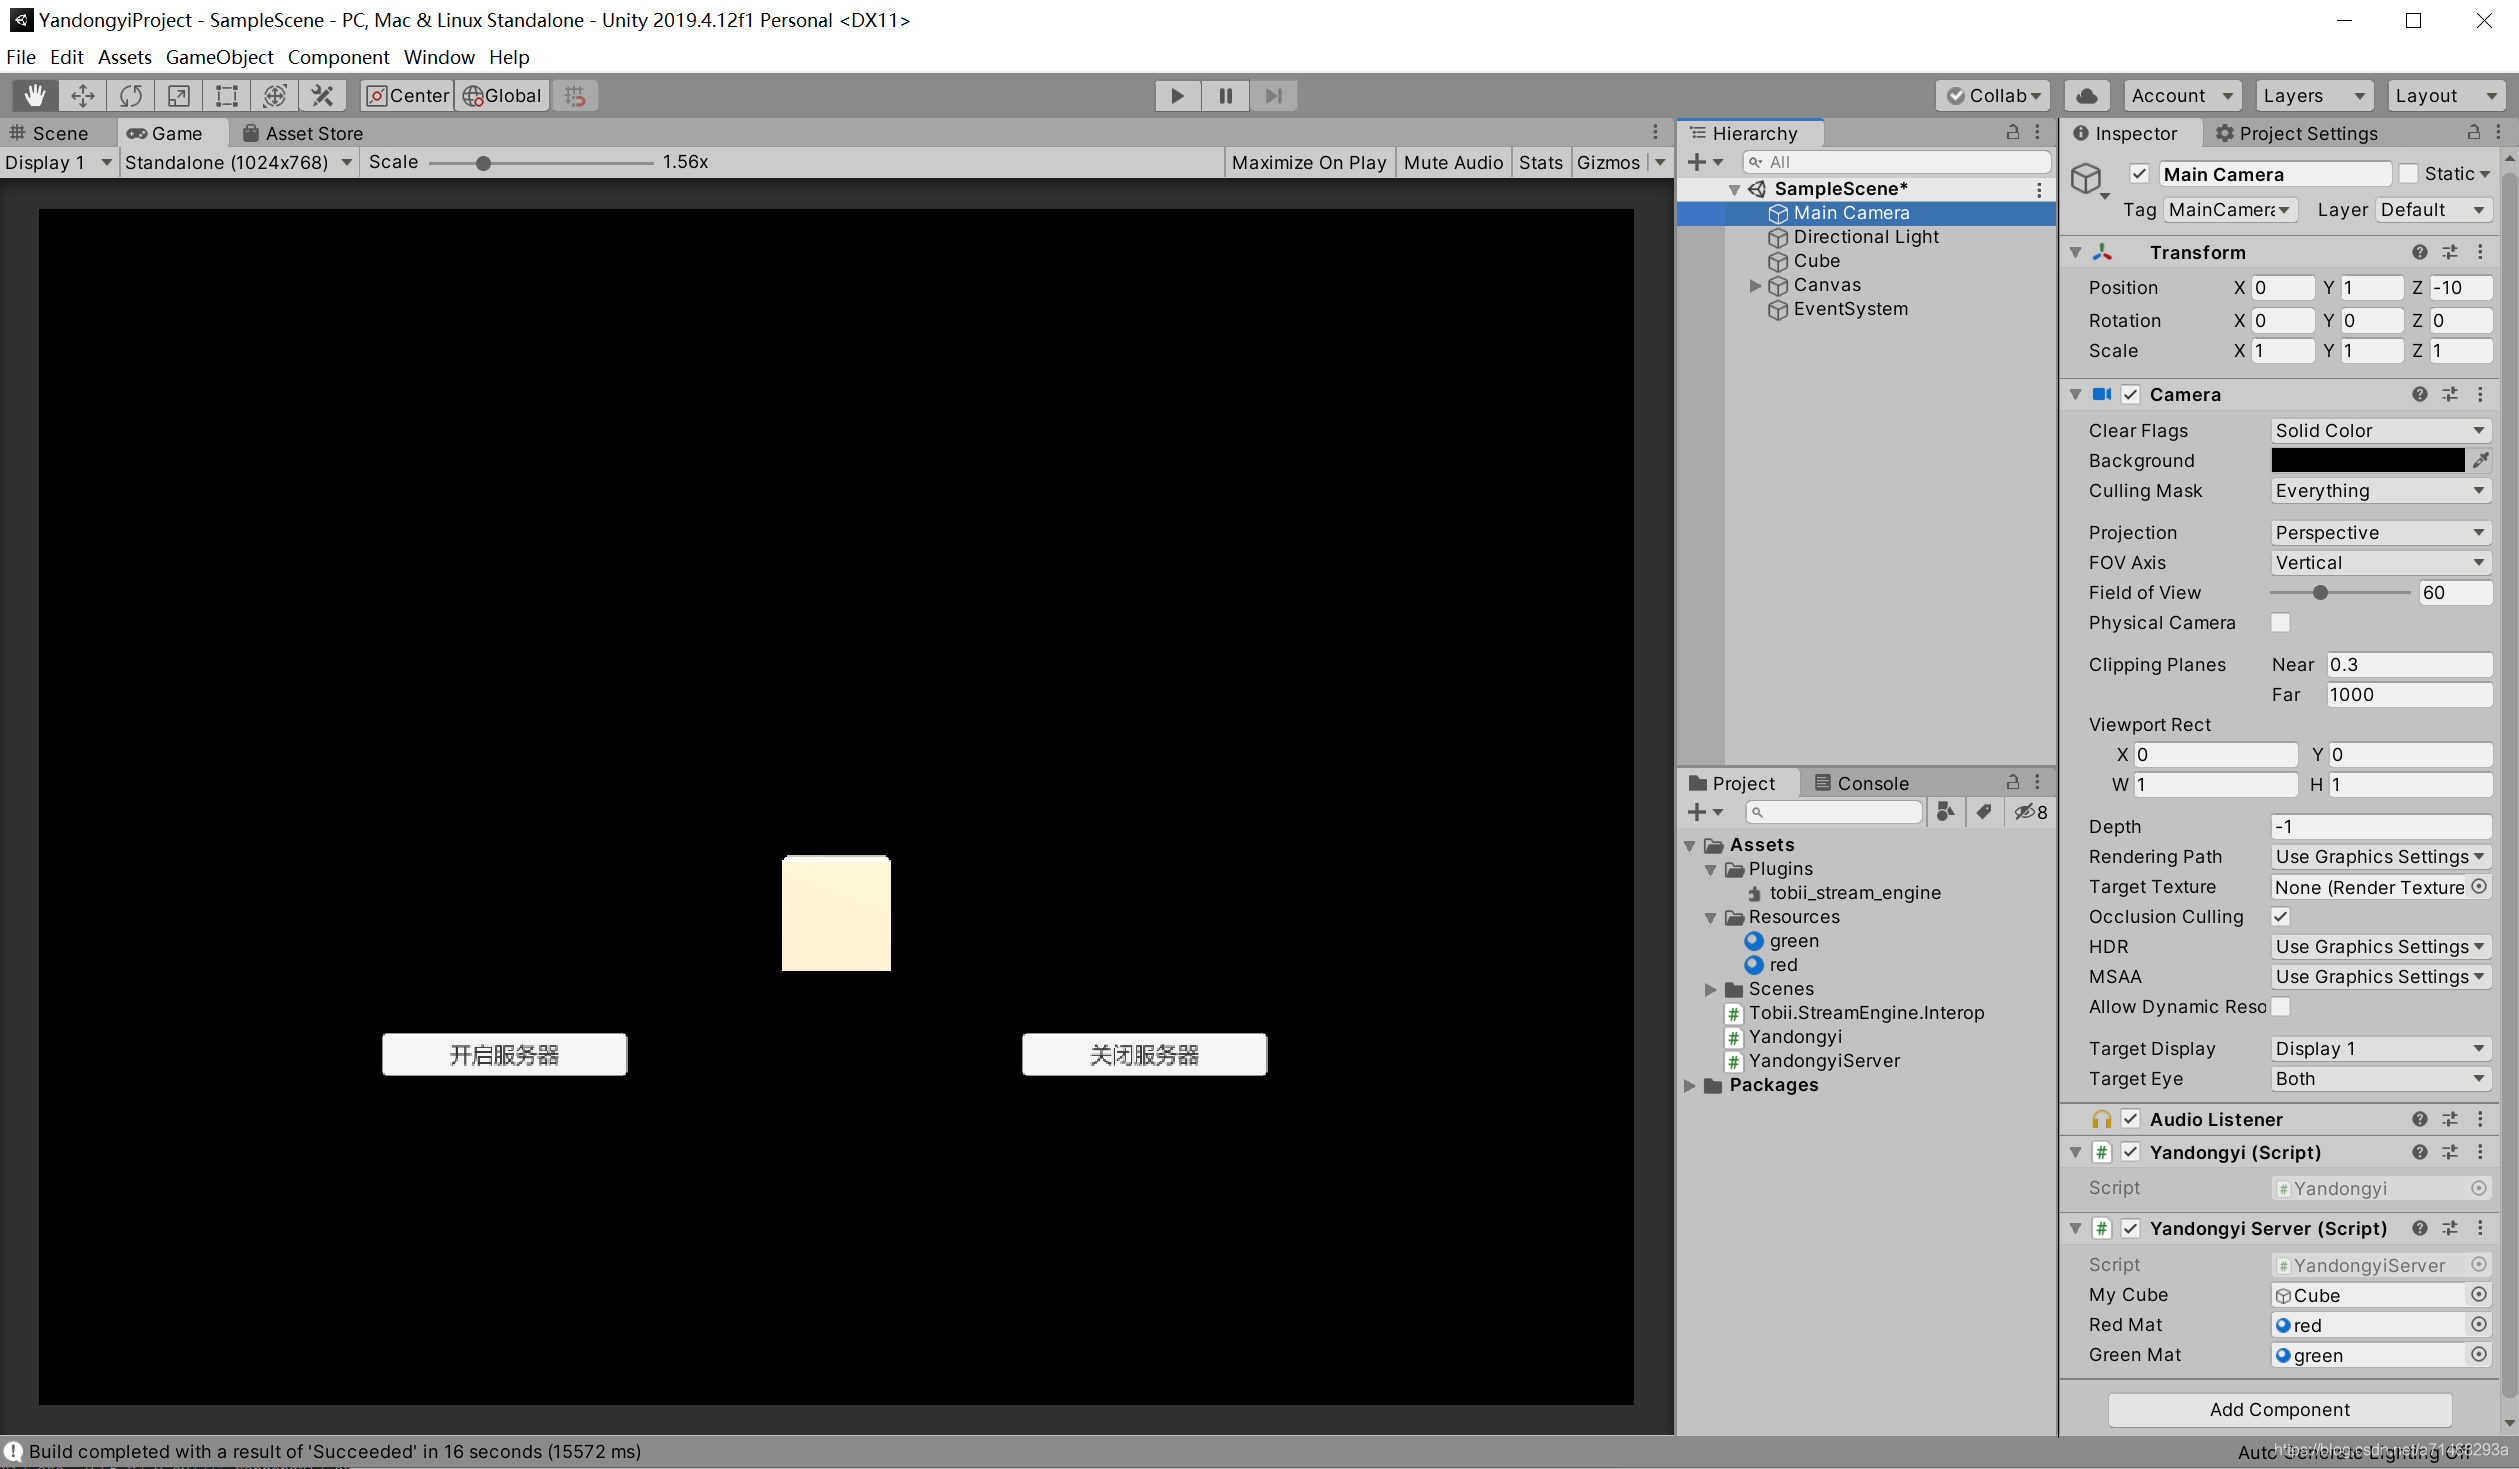Screen dimensions: 2519x1469
Task: Select the Rotate tool icon
Action: coord(131,96)
